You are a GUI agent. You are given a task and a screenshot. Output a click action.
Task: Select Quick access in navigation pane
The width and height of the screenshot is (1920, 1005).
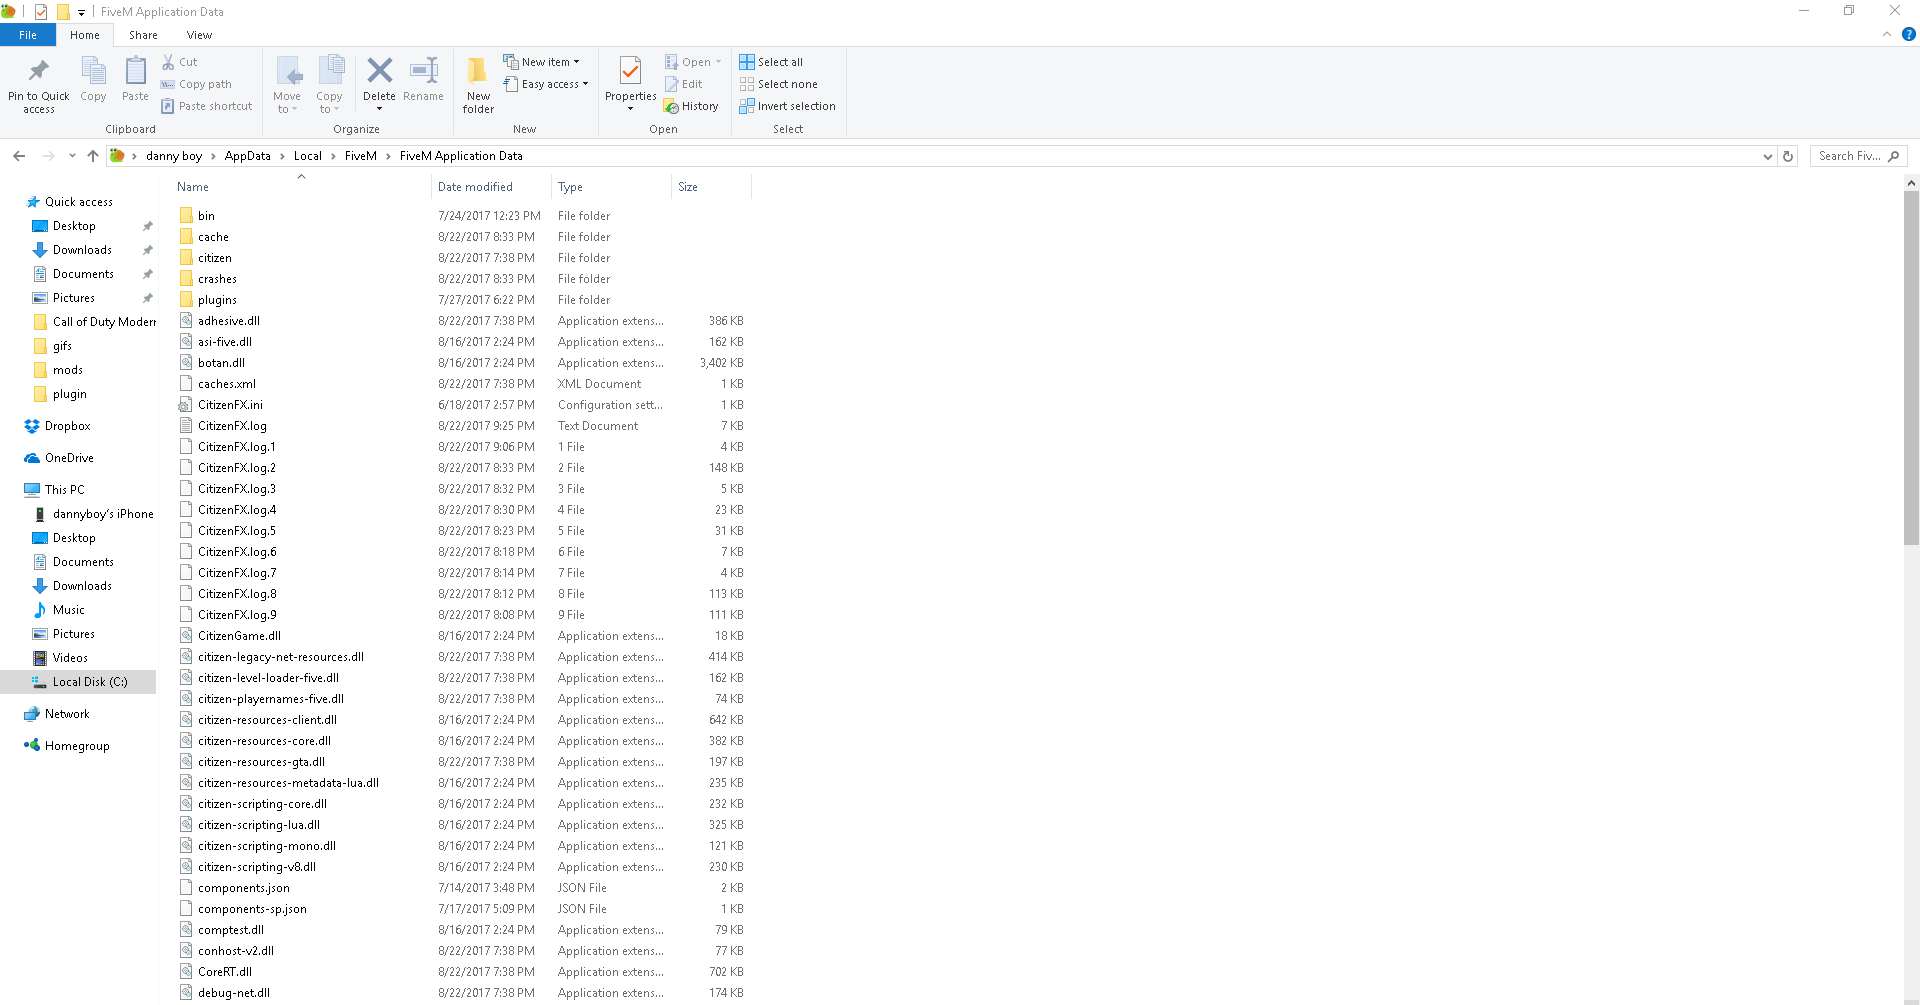79,202
